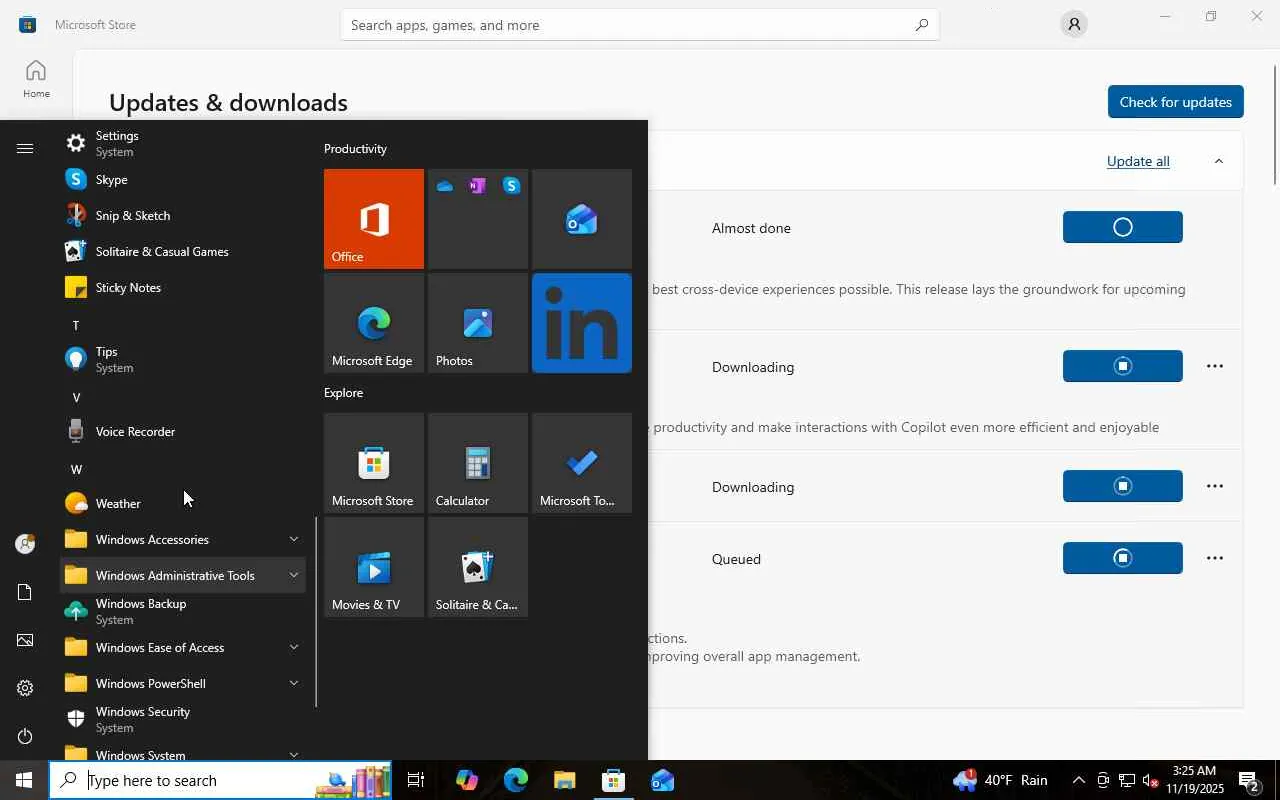Click the taskbar 'Type here to search' box
Image resolution: width=1280 pixels, height=800 pixels.
(x=221, y=780)
